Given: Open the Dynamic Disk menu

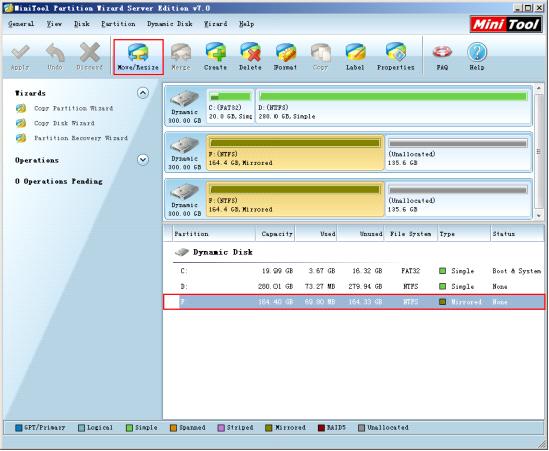Looking at the screenshot, I should pos(170,24).
